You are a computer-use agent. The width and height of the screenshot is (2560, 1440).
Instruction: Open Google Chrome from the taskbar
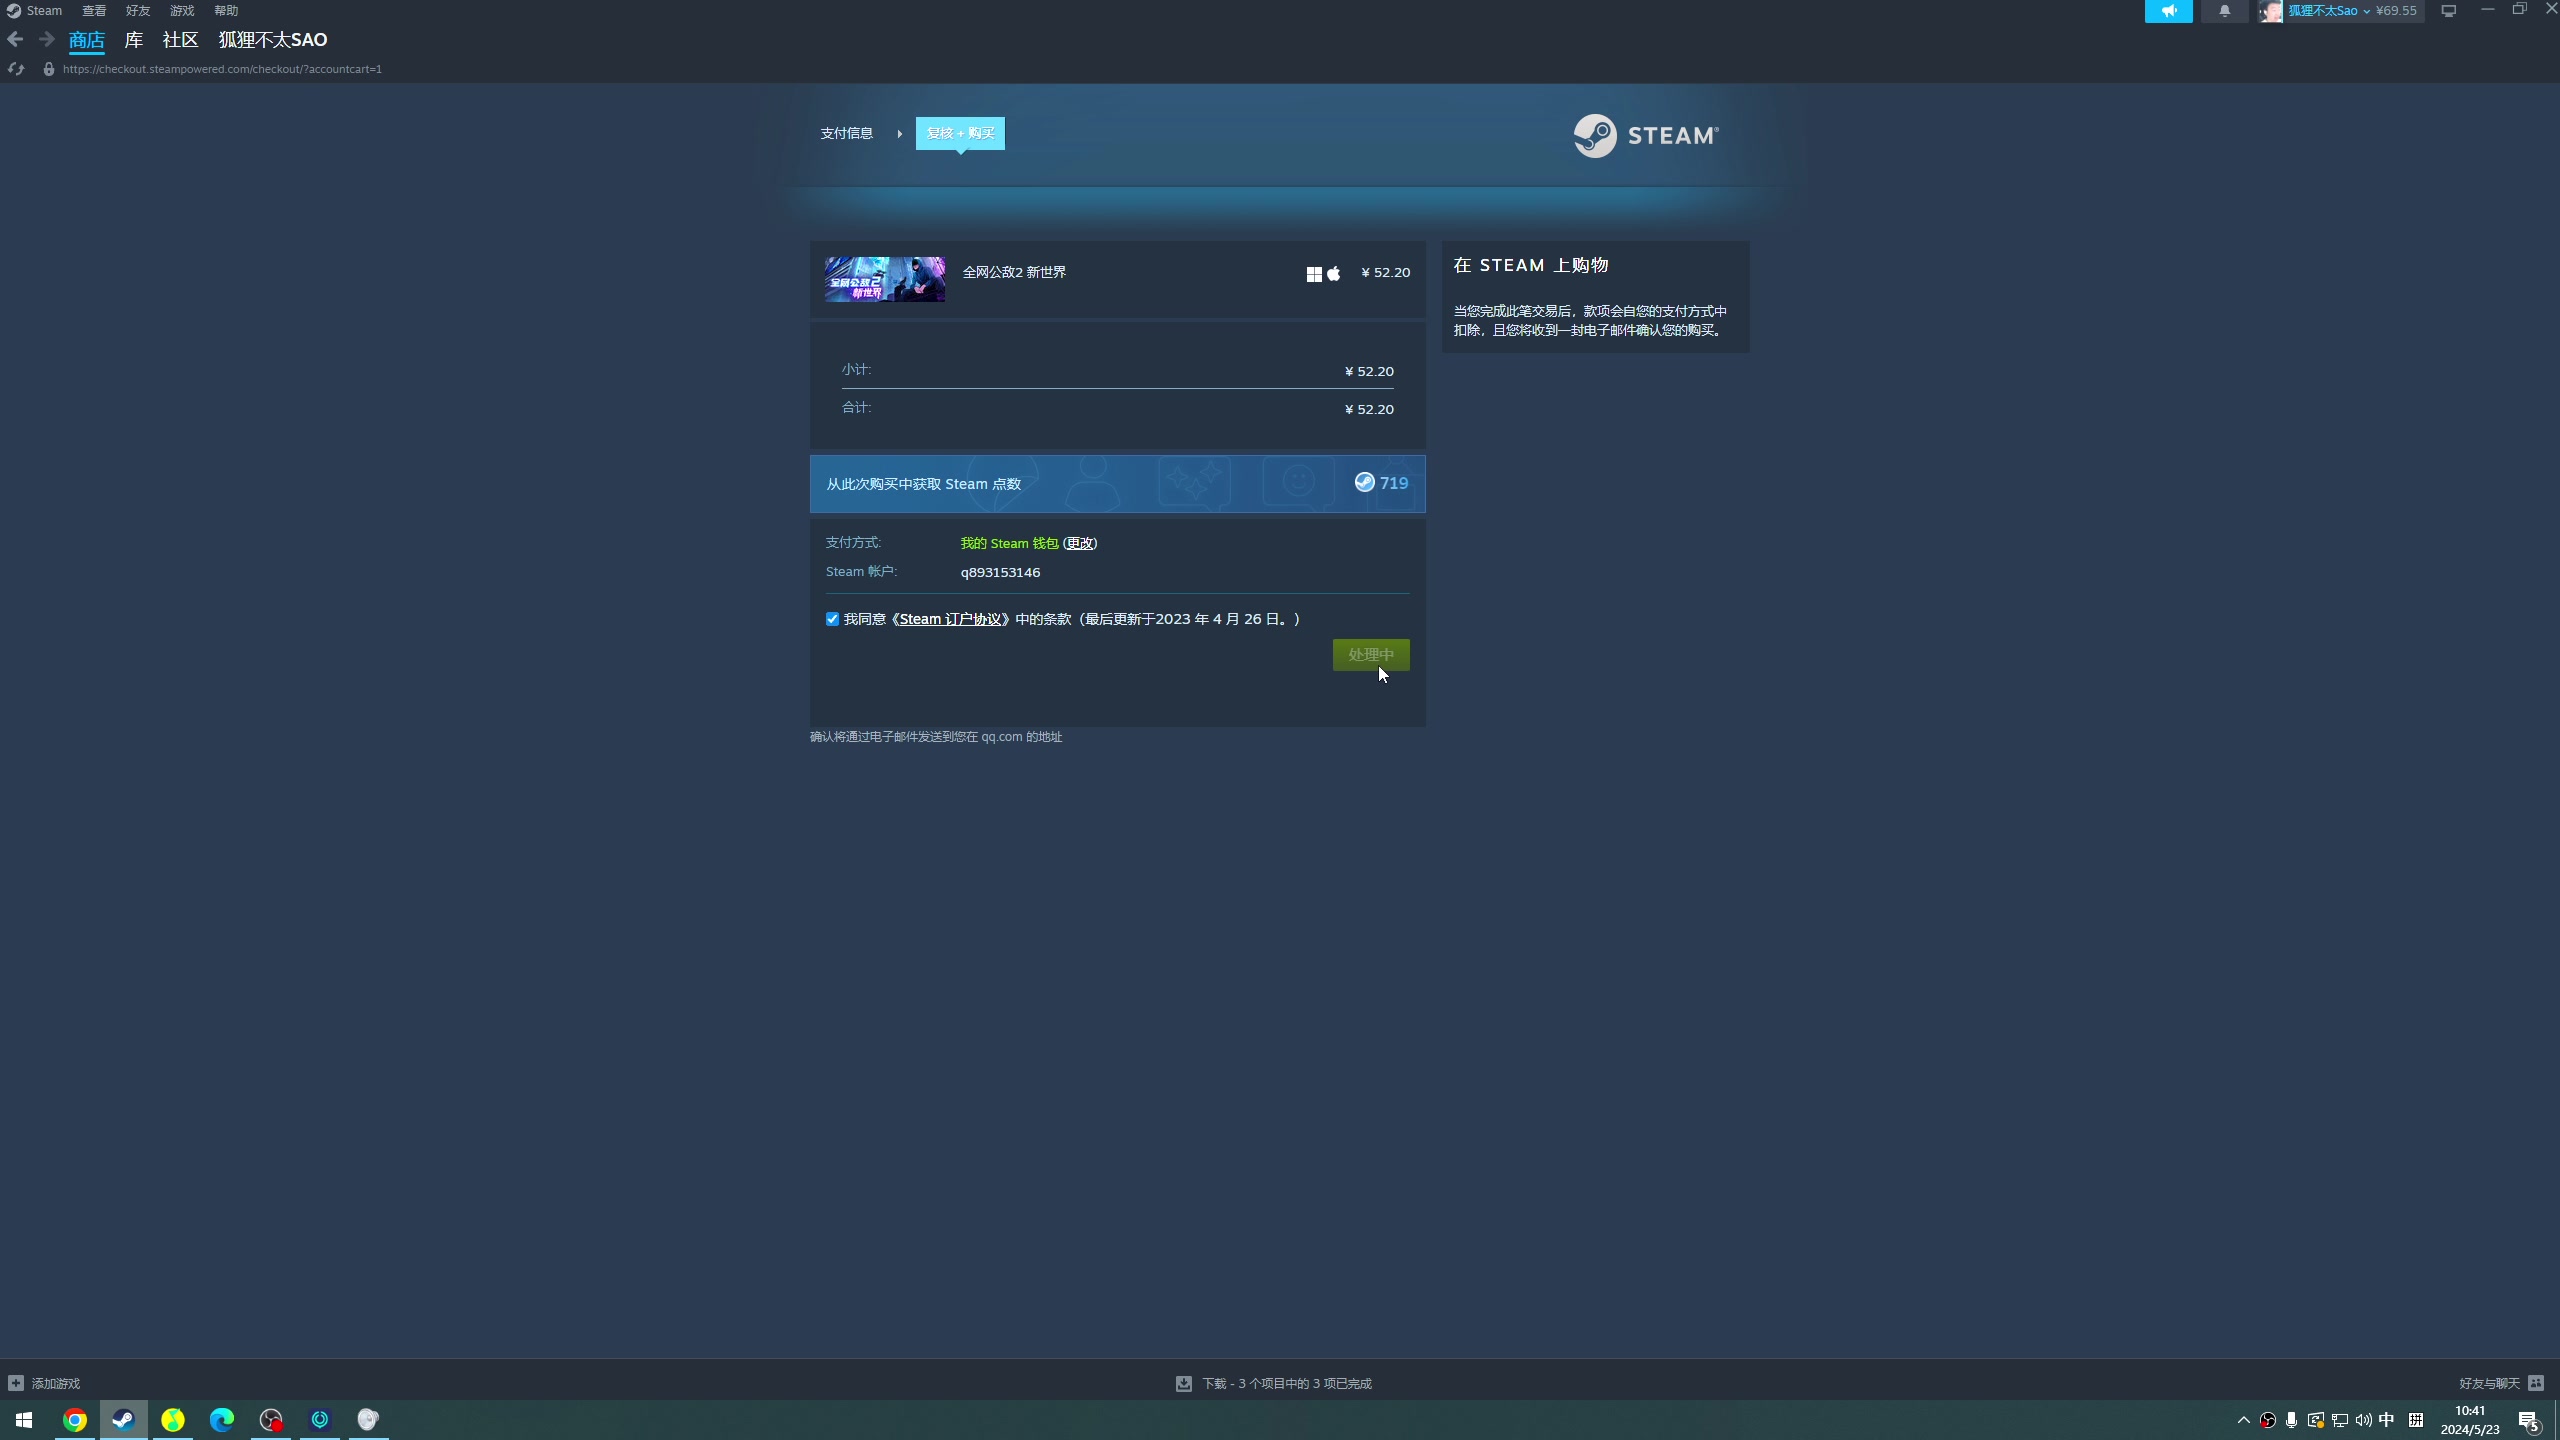pos(75,1420)
